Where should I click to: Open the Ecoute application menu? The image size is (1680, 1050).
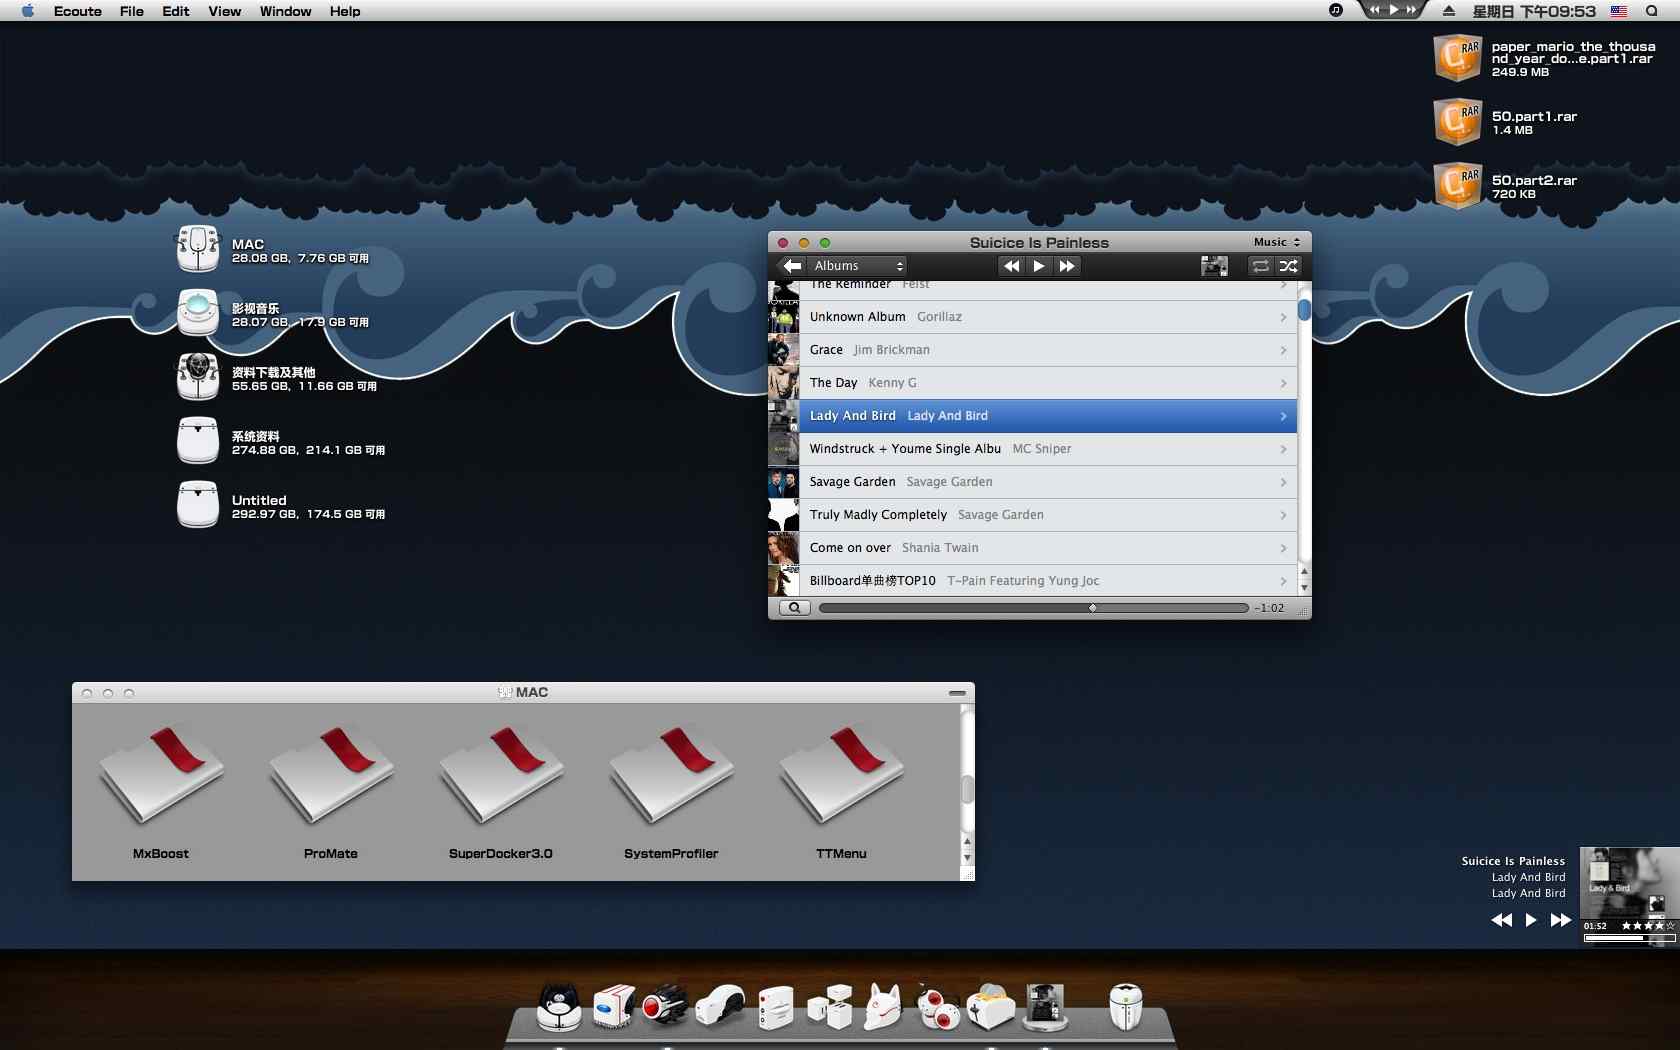click(78, 11)
